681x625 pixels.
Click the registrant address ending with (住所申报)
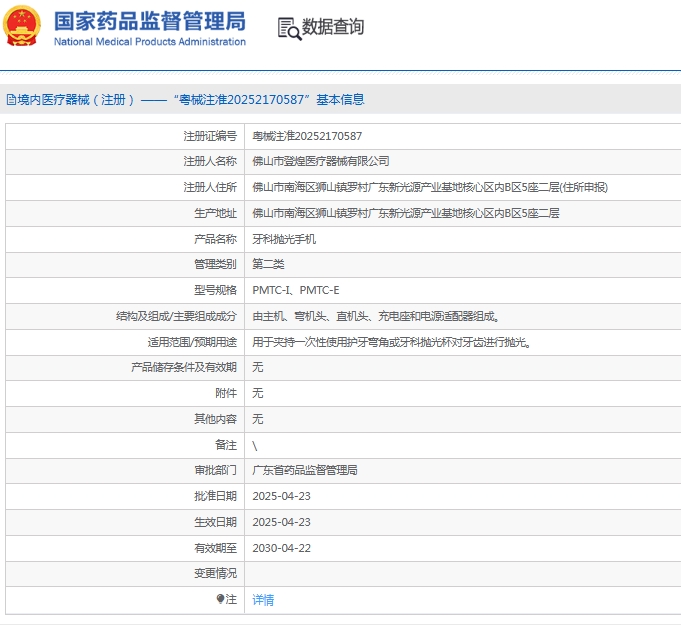click(x=430, y=187)
